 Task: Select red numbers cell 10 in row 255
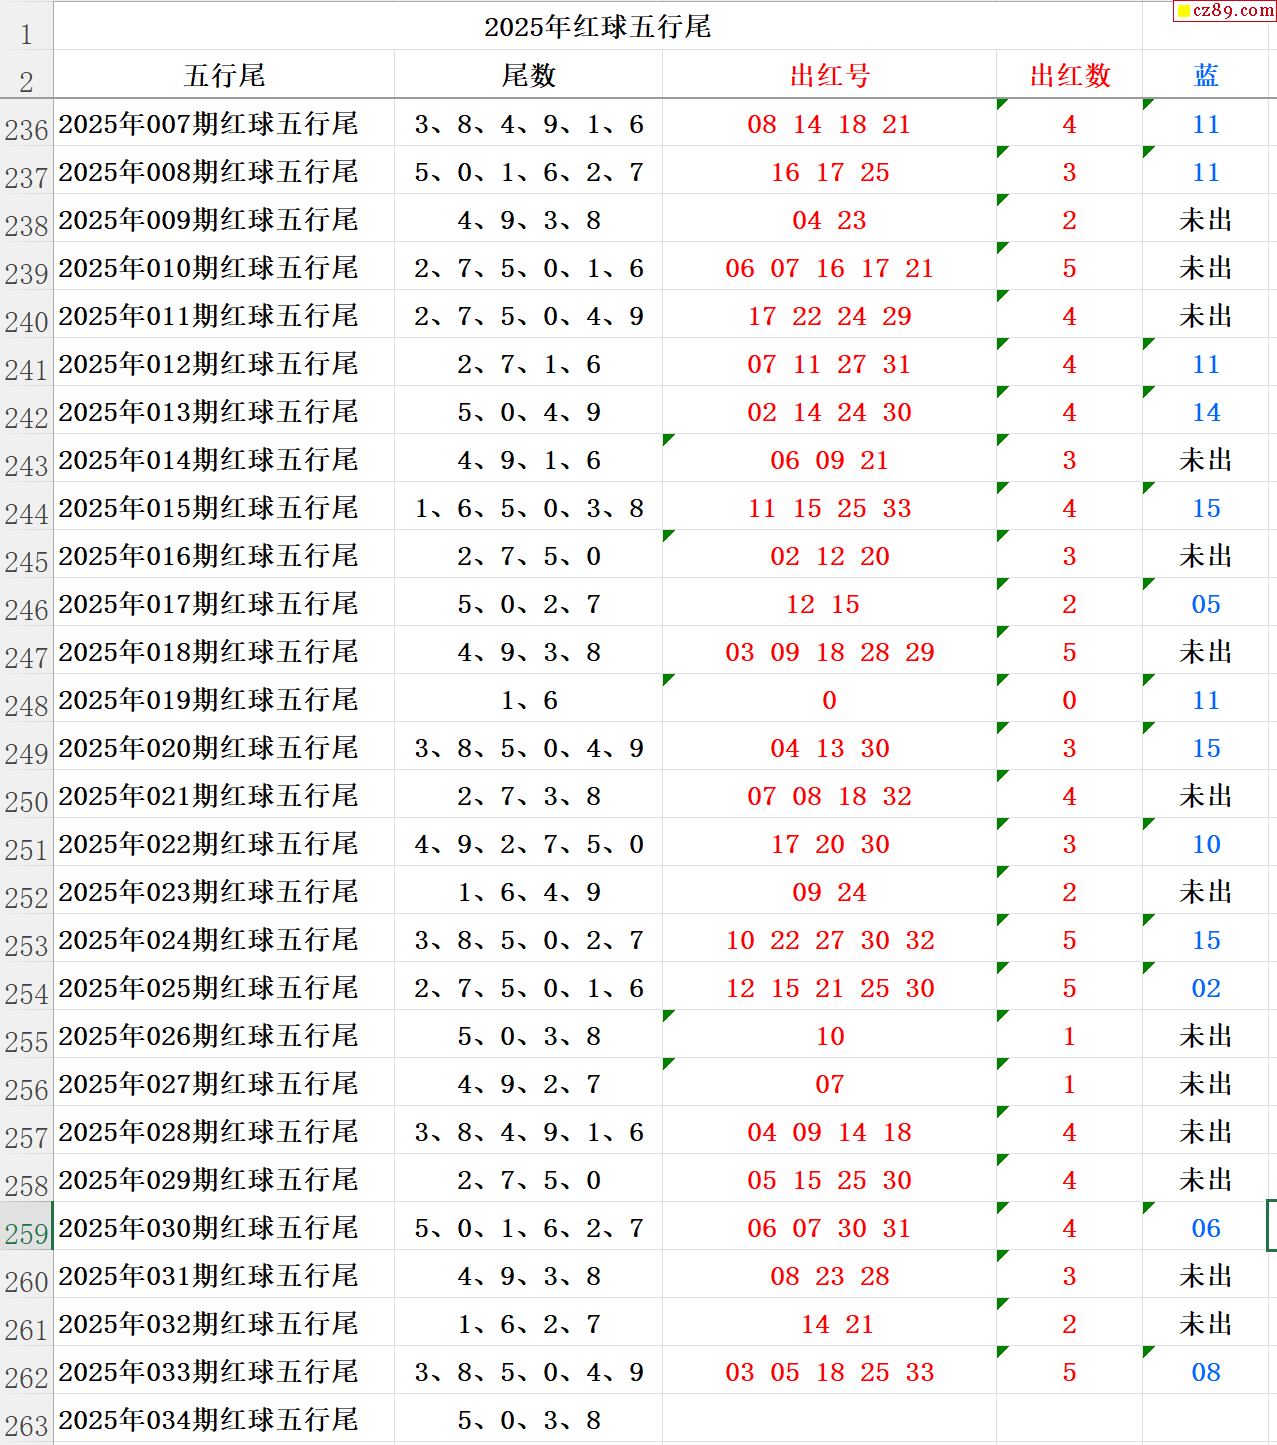829,1035
